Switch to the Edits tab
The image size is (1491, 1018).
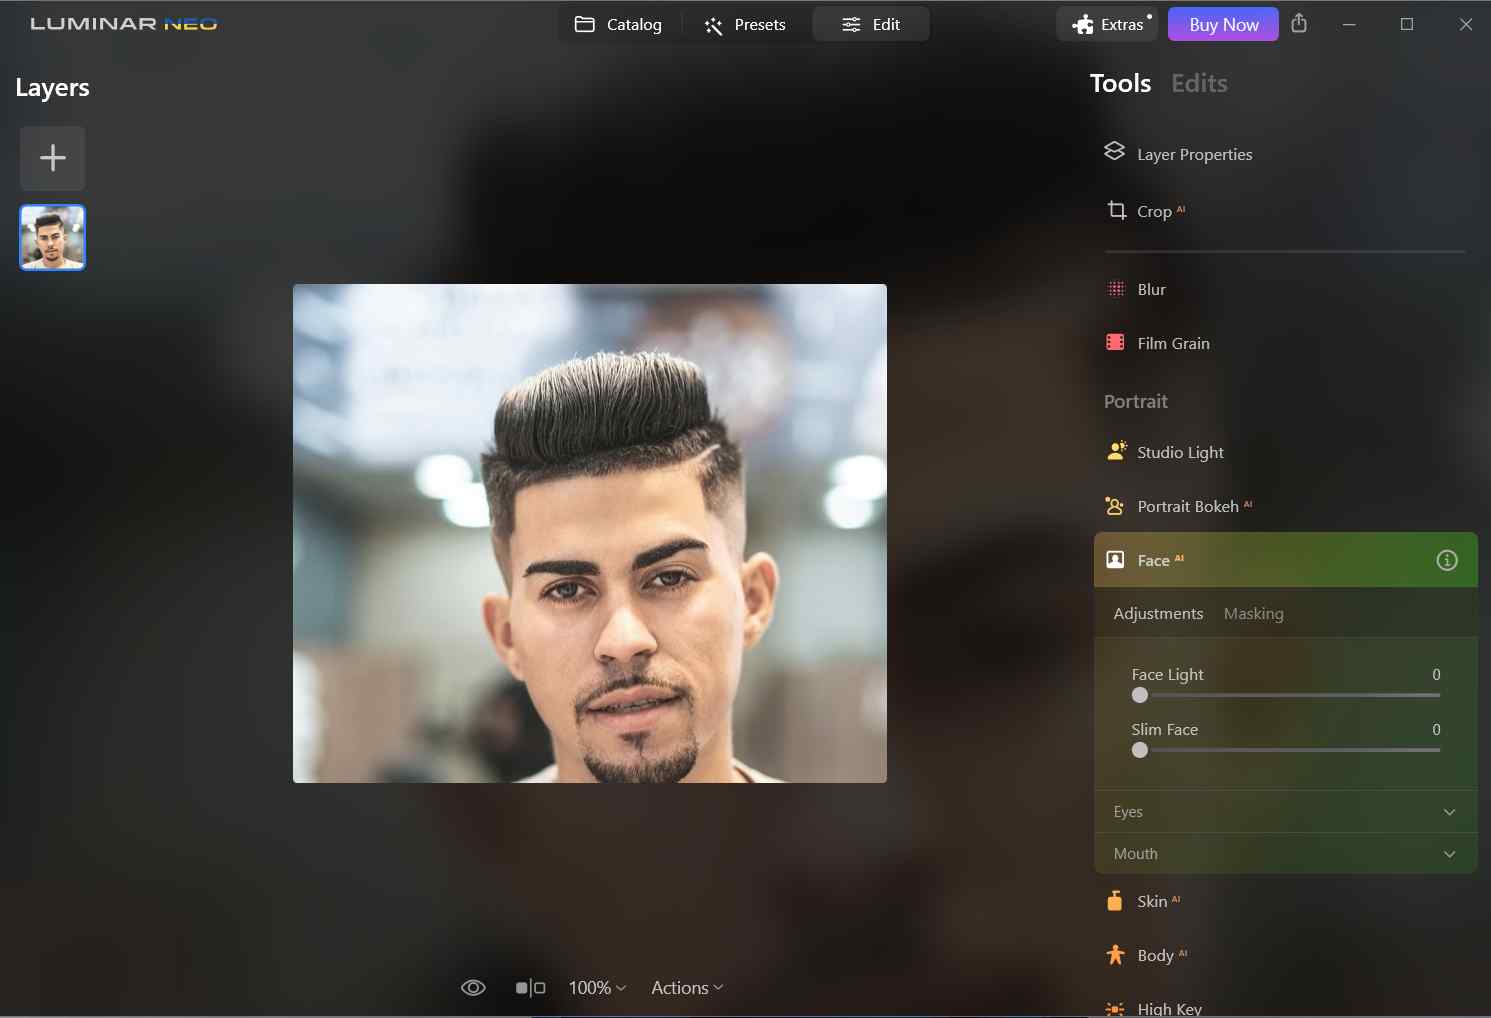[x=1199, y=84]
